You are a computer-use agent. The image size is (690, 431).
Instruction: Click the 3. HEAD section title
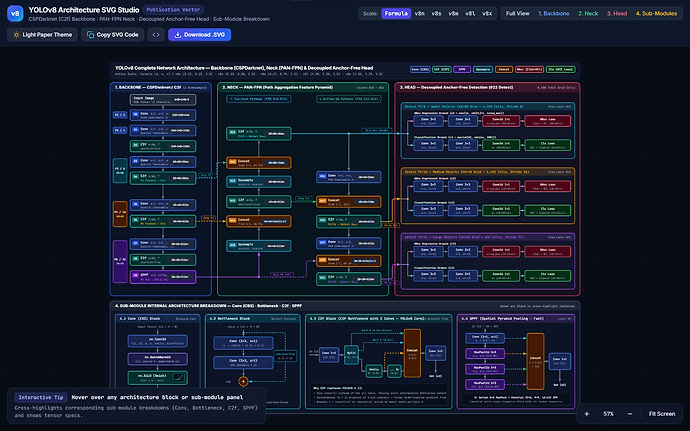click(x=456, y=88)
